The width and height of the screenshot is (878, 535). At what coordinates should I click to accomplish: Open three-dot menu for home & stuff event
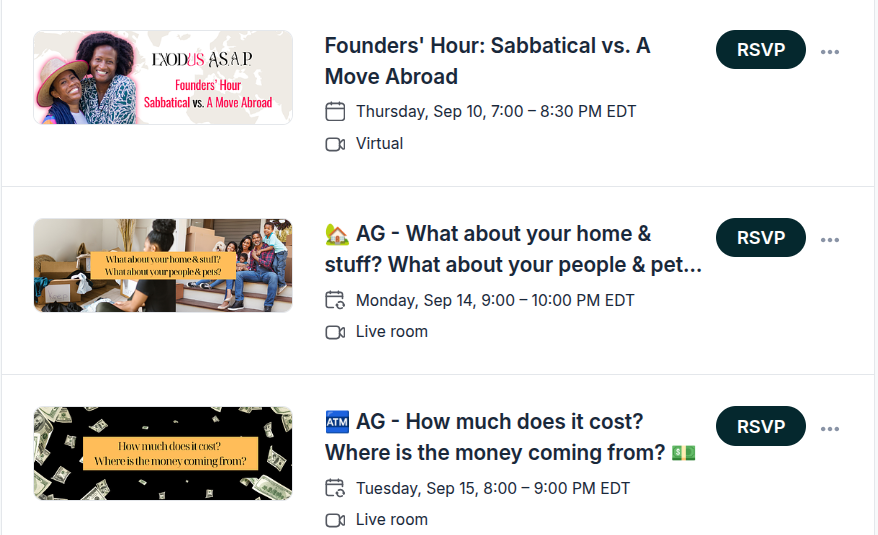pyautogui.click(x=830, y=240)
